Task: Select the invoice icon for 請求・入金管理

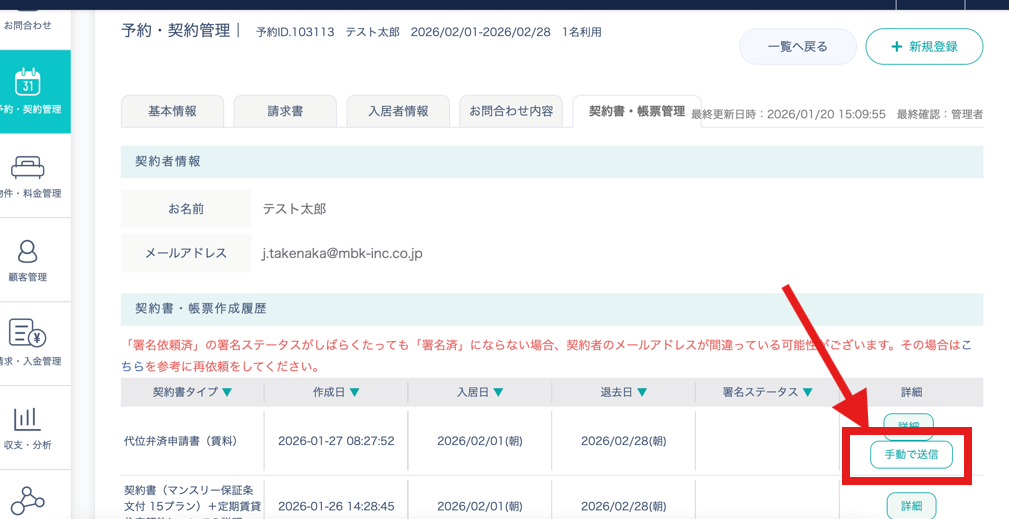Action: coord(28,333)
